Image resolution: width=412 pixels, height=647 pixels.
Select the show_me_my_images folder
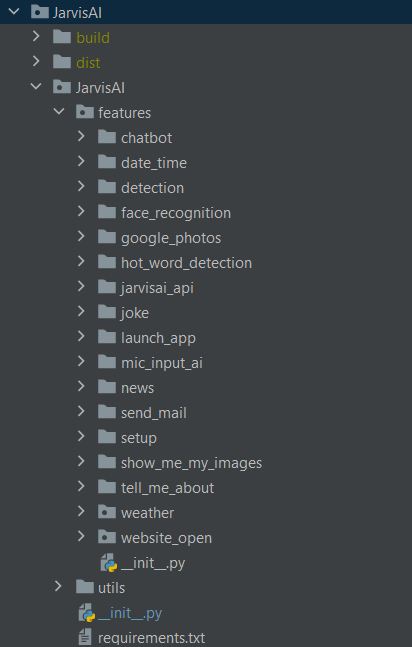click(x=191, y=463)
